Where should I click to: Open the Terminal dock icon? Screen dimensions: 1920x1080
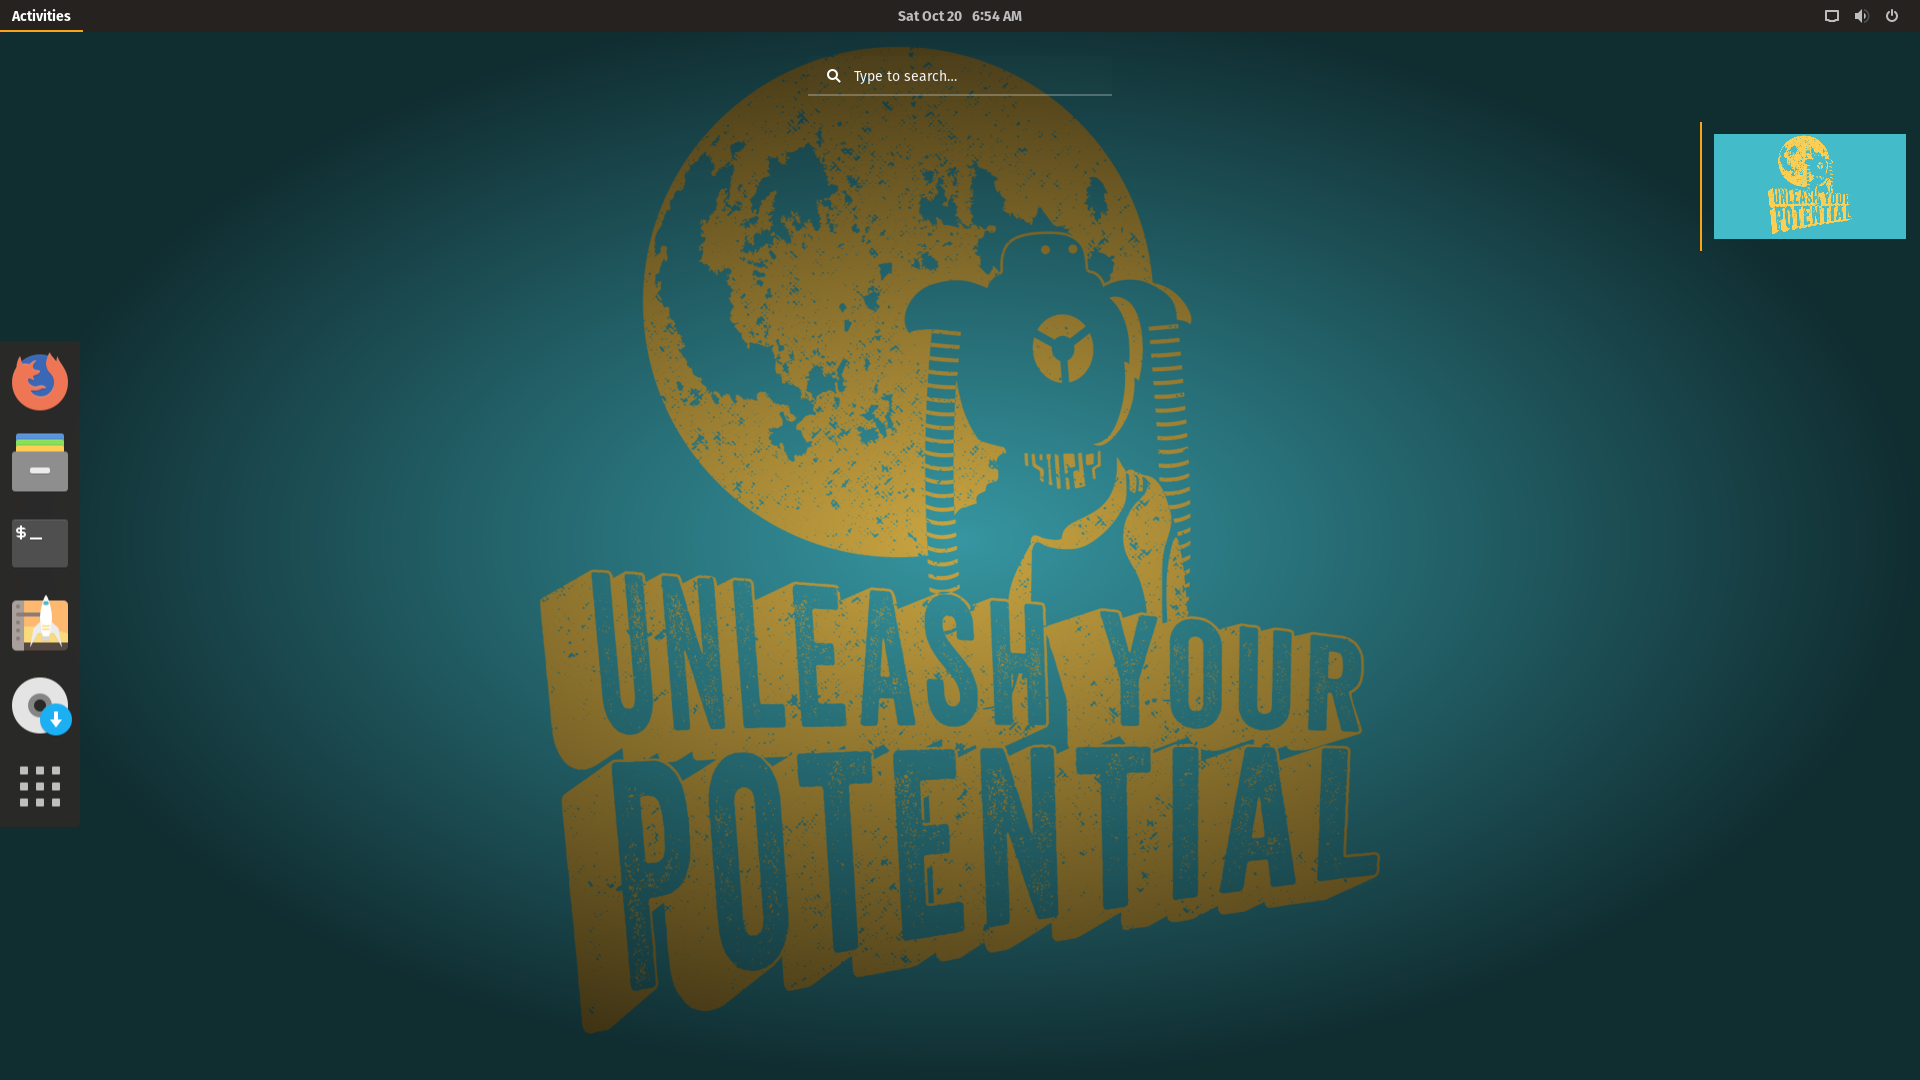(40, 543)
